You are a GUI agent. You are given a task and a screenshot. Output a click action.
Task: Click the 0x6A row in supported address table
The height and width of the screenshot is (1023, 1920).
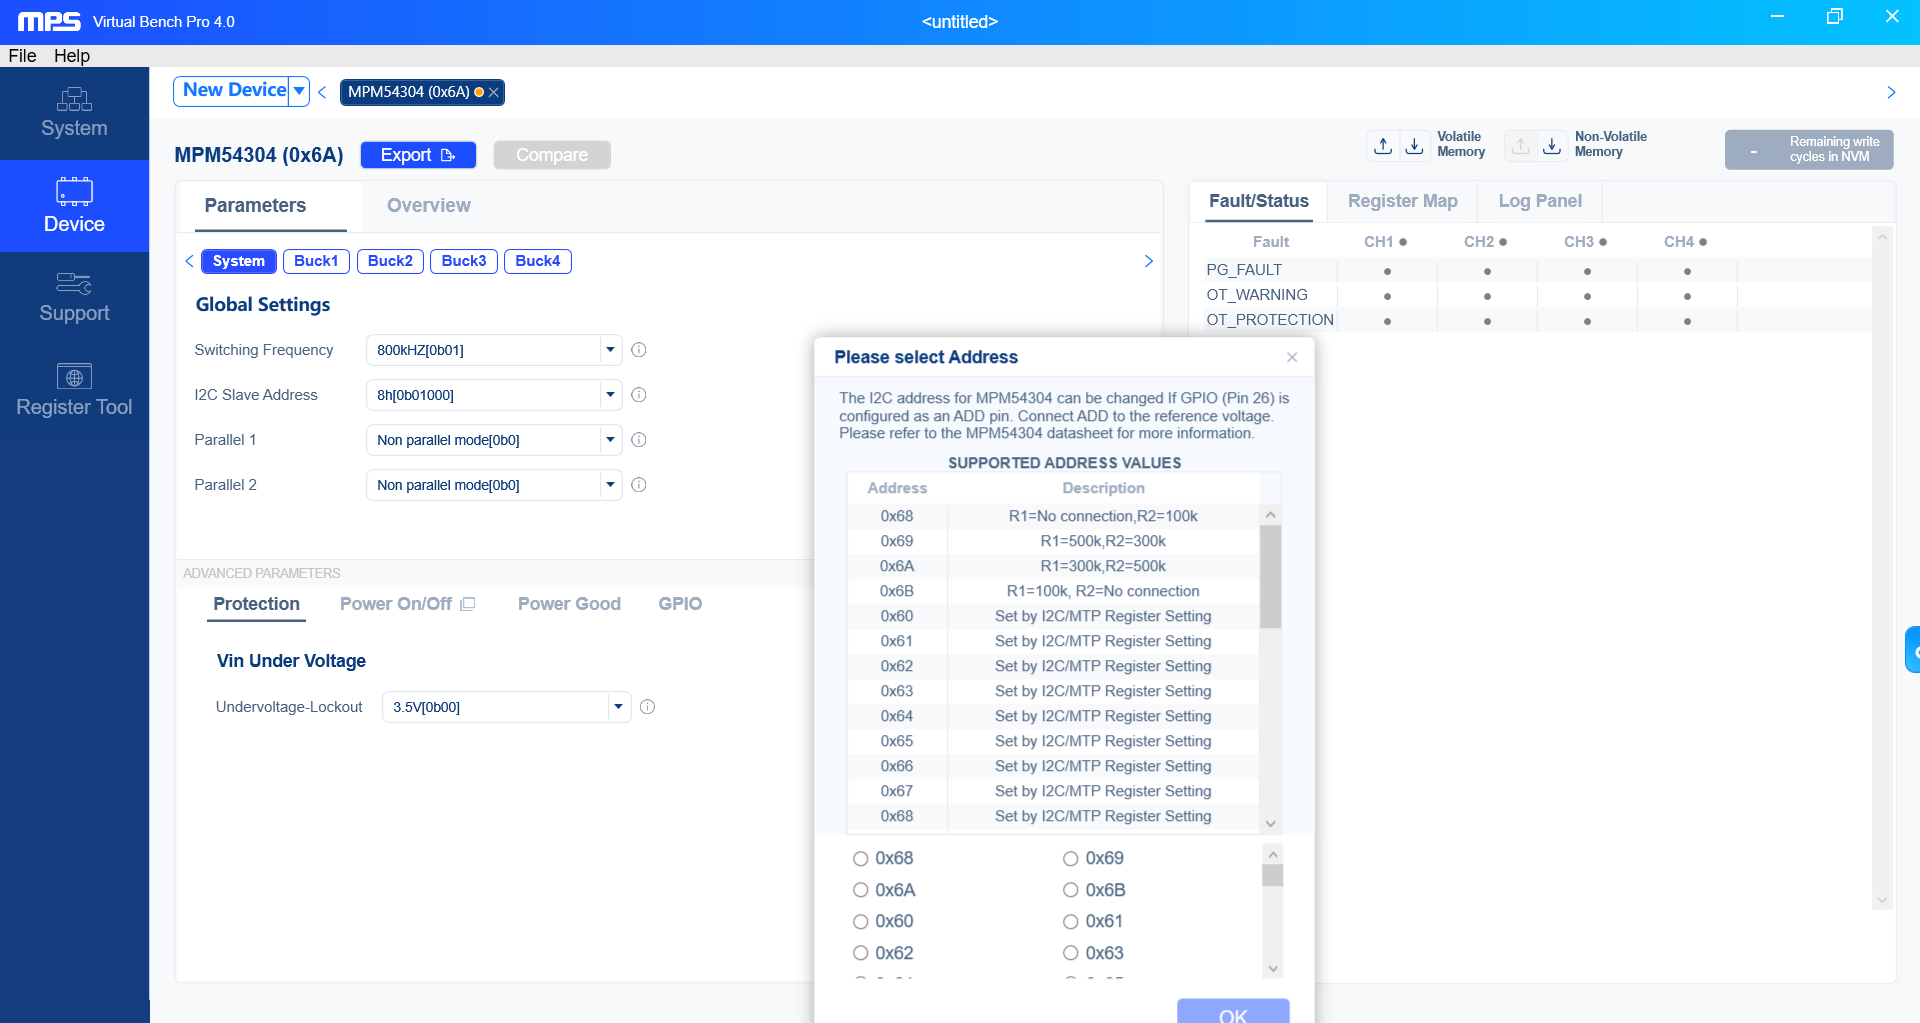[1053, 566]
